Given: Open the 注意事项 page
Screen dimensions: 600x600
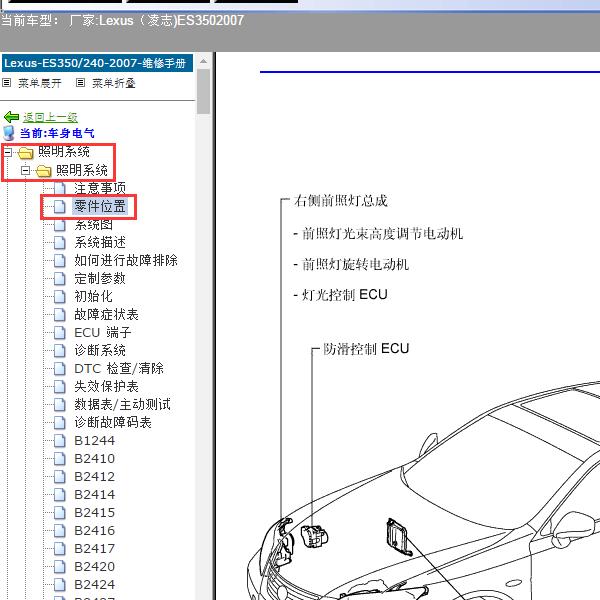Looking at the screenshot, I should 100,188.
